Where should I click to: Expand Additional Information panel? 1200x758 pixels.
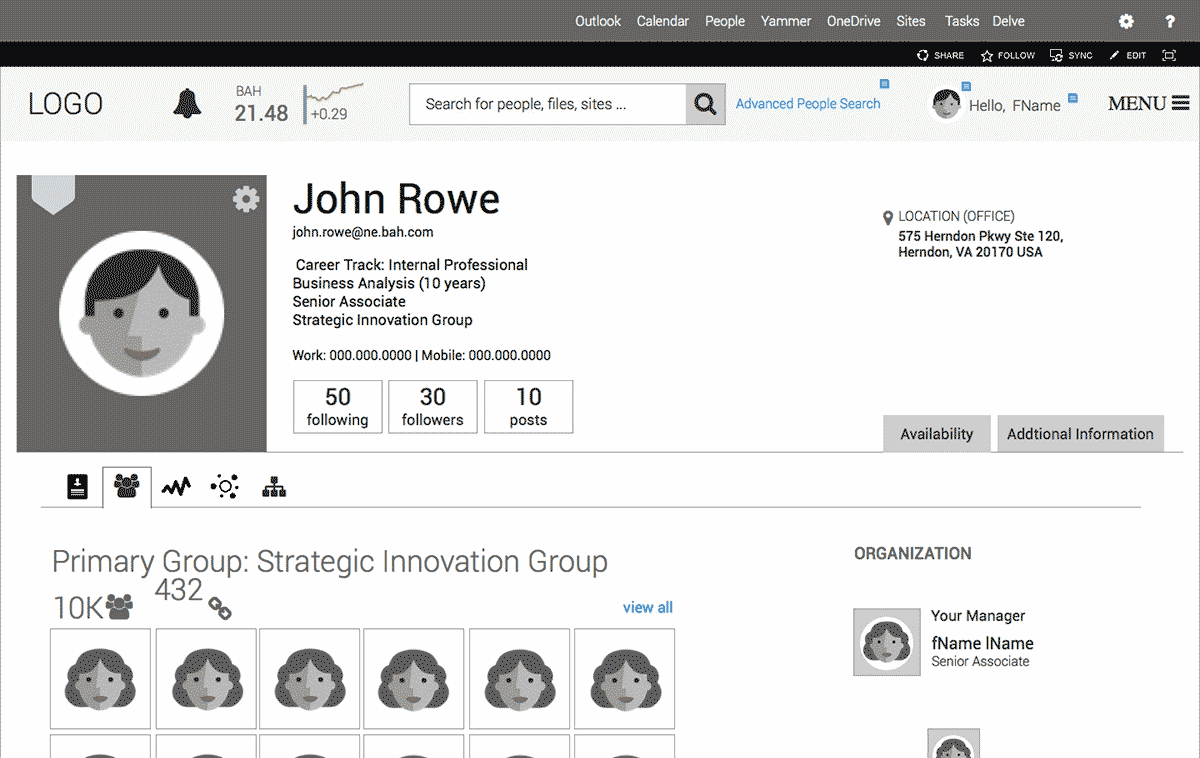pyautogui.click(x=1080, y=434)
